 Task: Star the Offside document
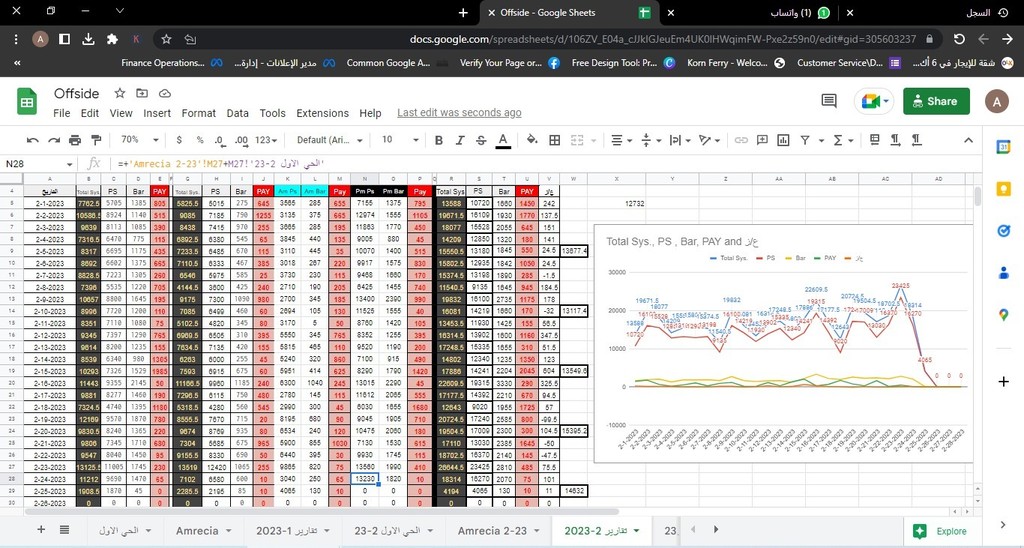[x=120, y=93]
